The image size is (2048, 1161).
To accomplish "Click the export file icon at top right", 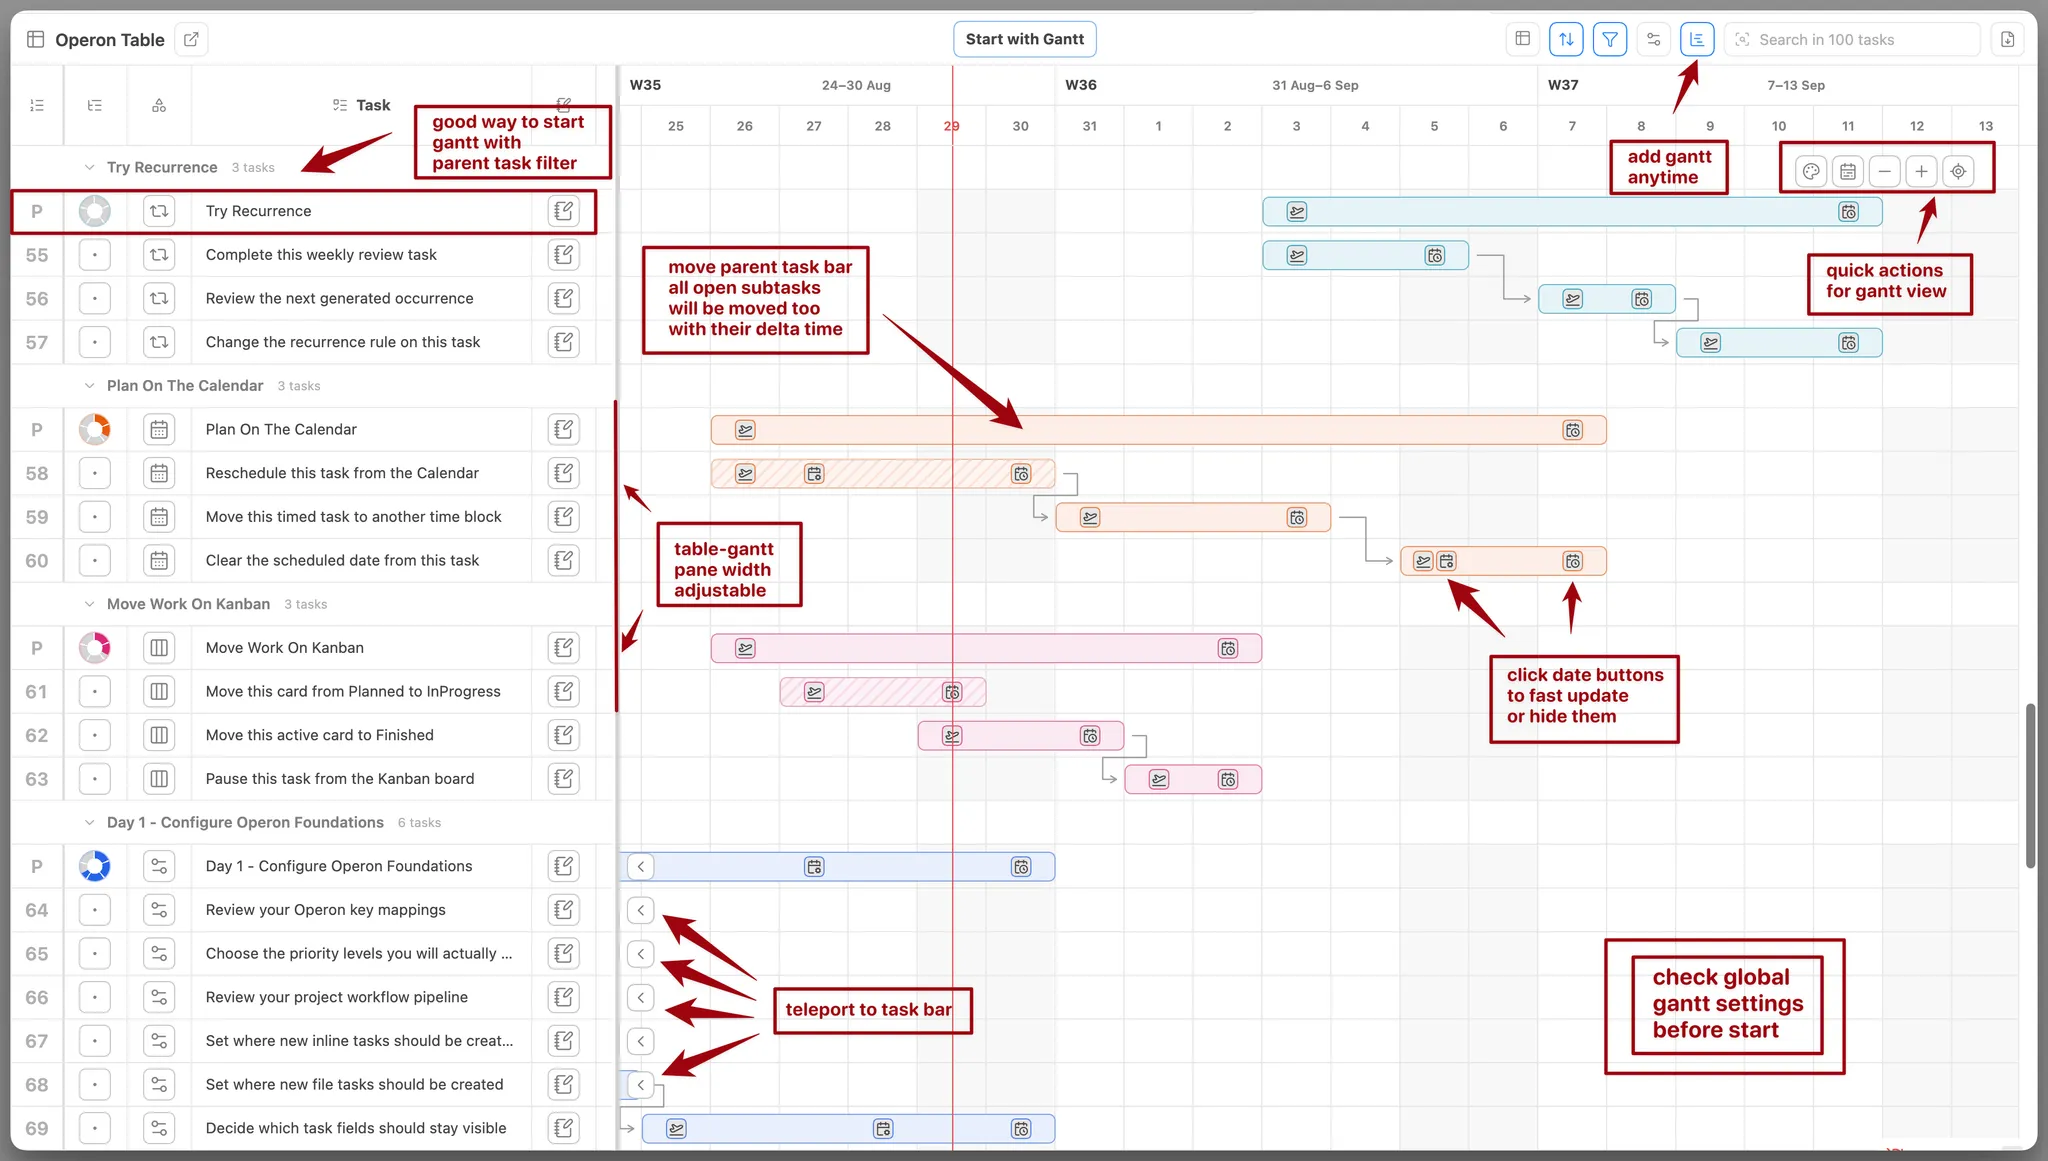I will click(2008, 39).
